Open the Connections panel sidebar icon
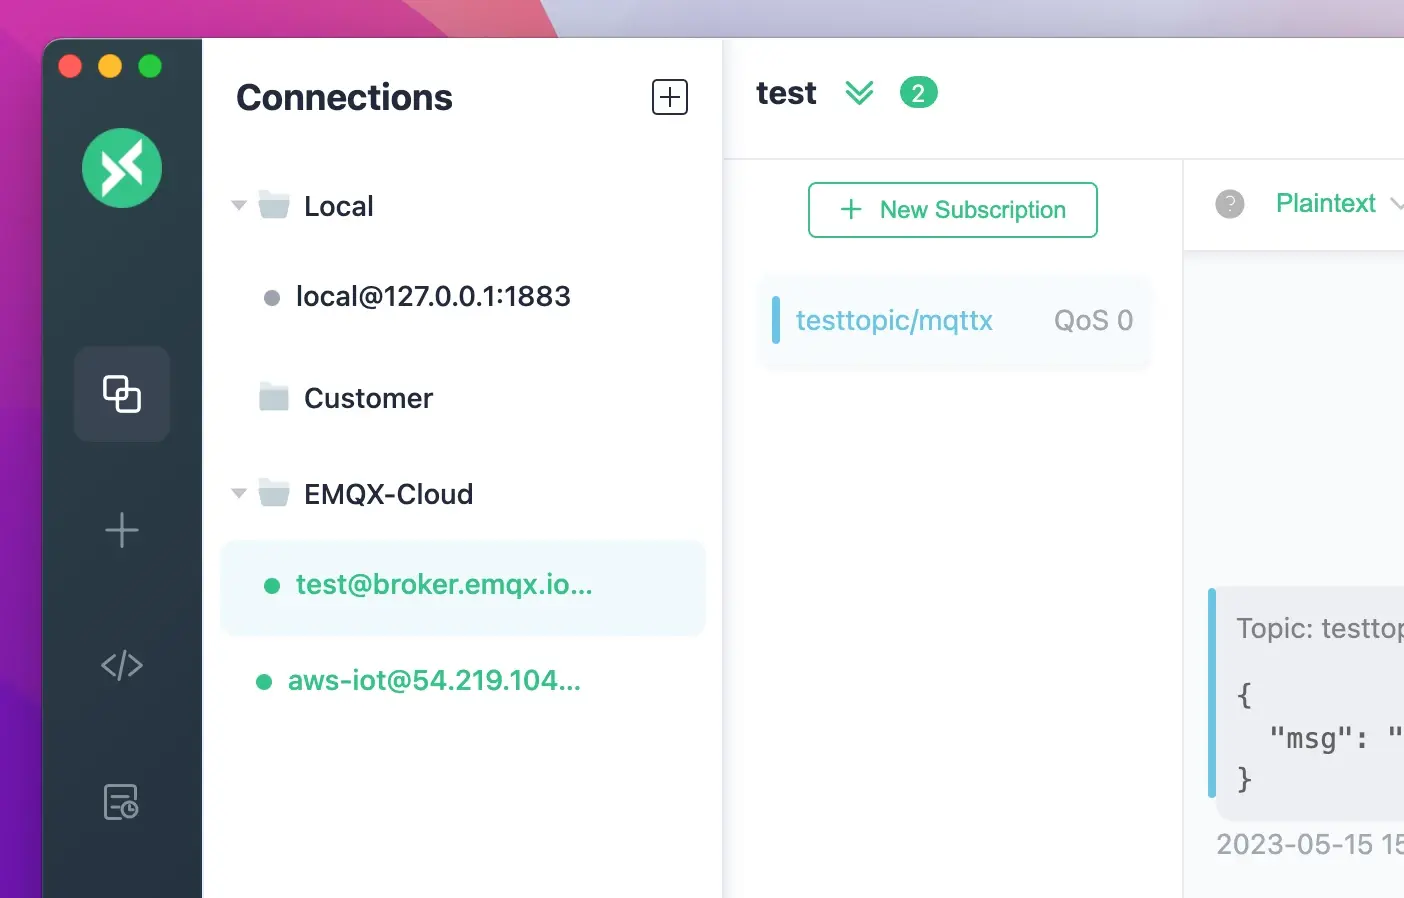This screenshot has width=1404, height=898. tap(121, 393)
